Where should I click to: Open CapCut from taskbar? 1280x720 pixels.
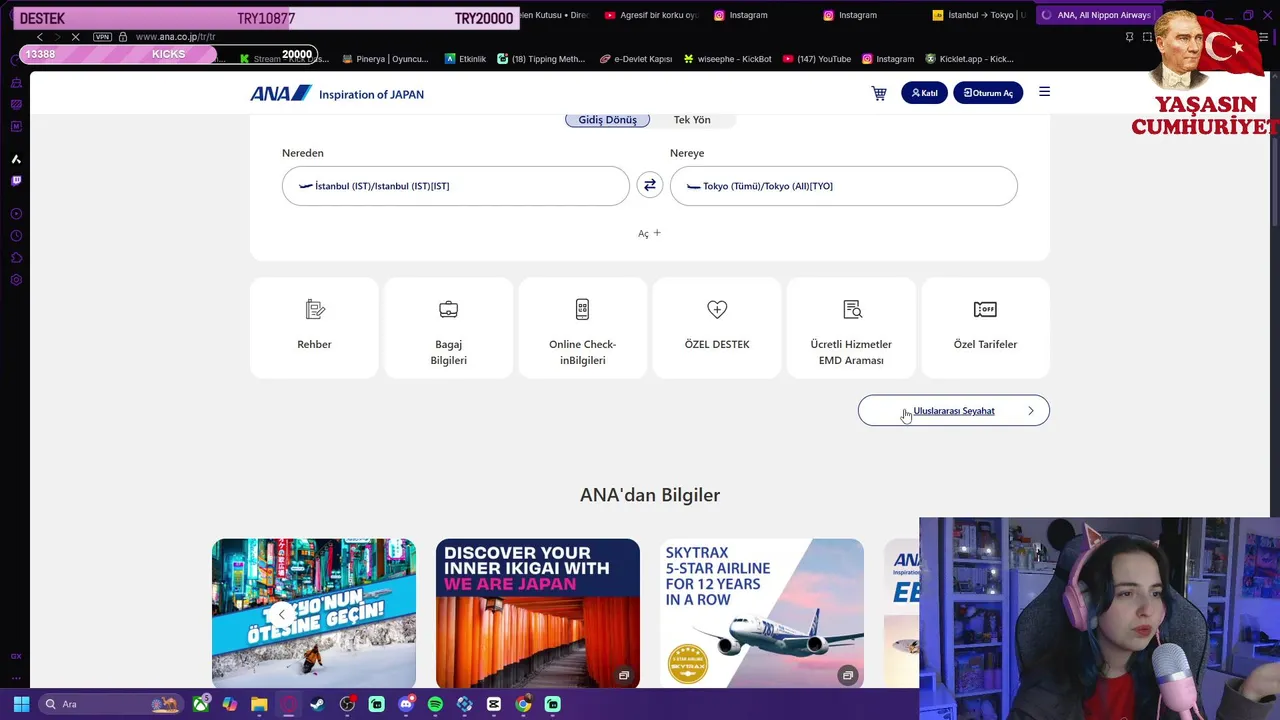click(x=494, y=704)
